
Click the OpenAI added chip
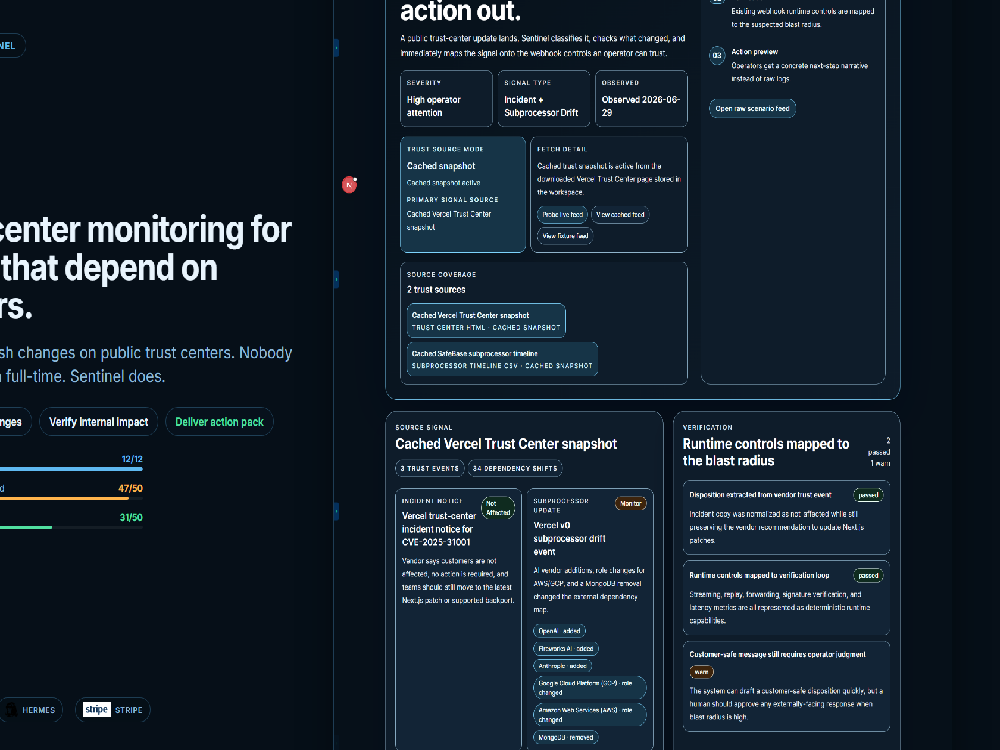pyautogui.click(x=559, y=631)
